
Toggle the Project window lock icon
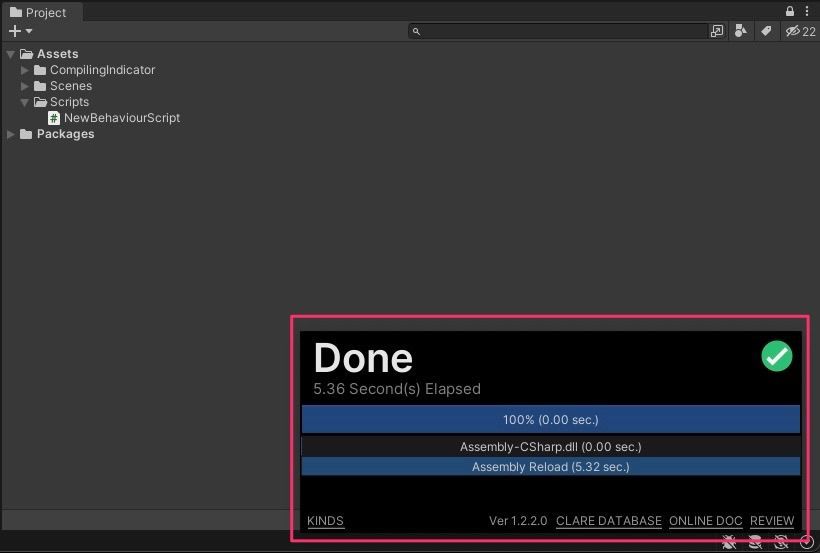pyautogui.click(x=790, y=11)
